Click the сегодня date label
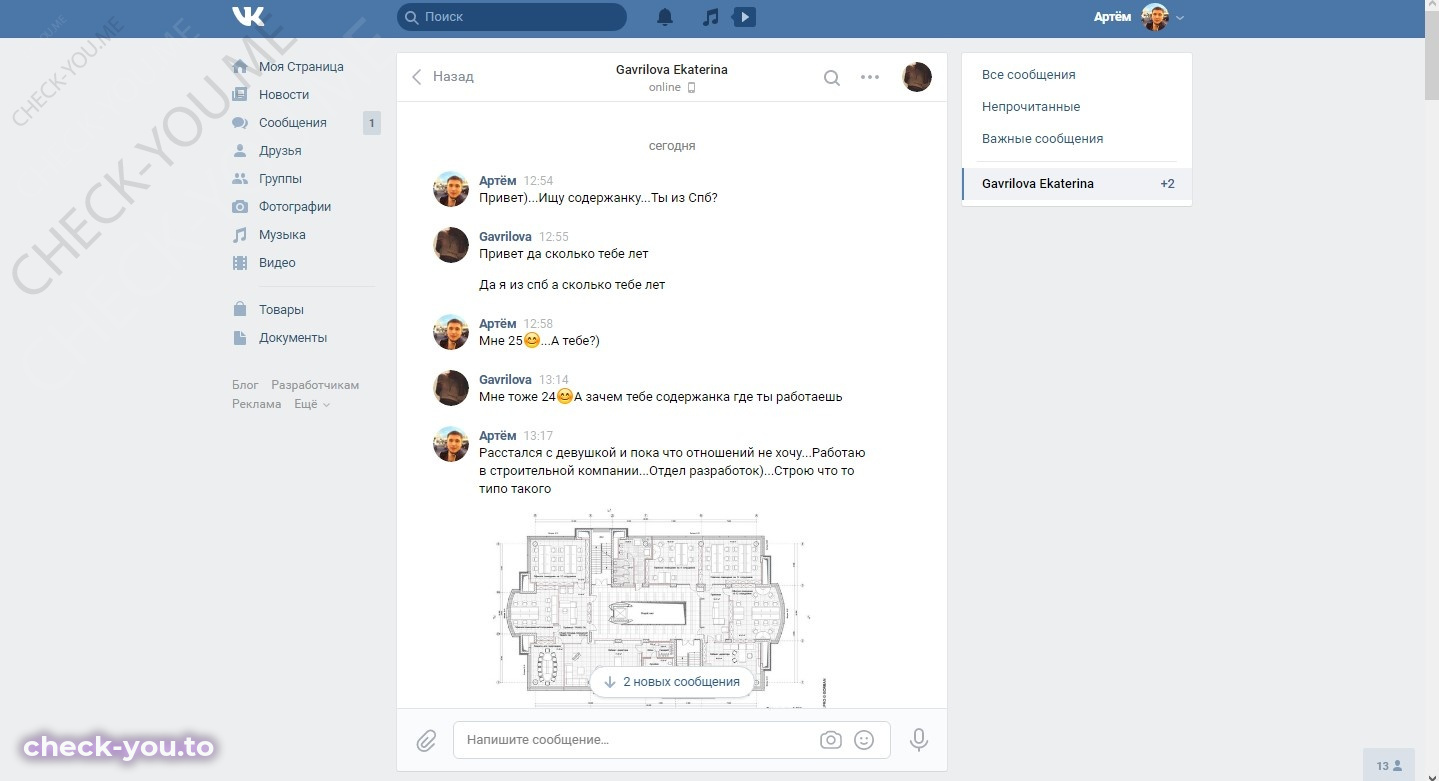The width and height of the screenshot is (1439, 781). click(672, 146)
